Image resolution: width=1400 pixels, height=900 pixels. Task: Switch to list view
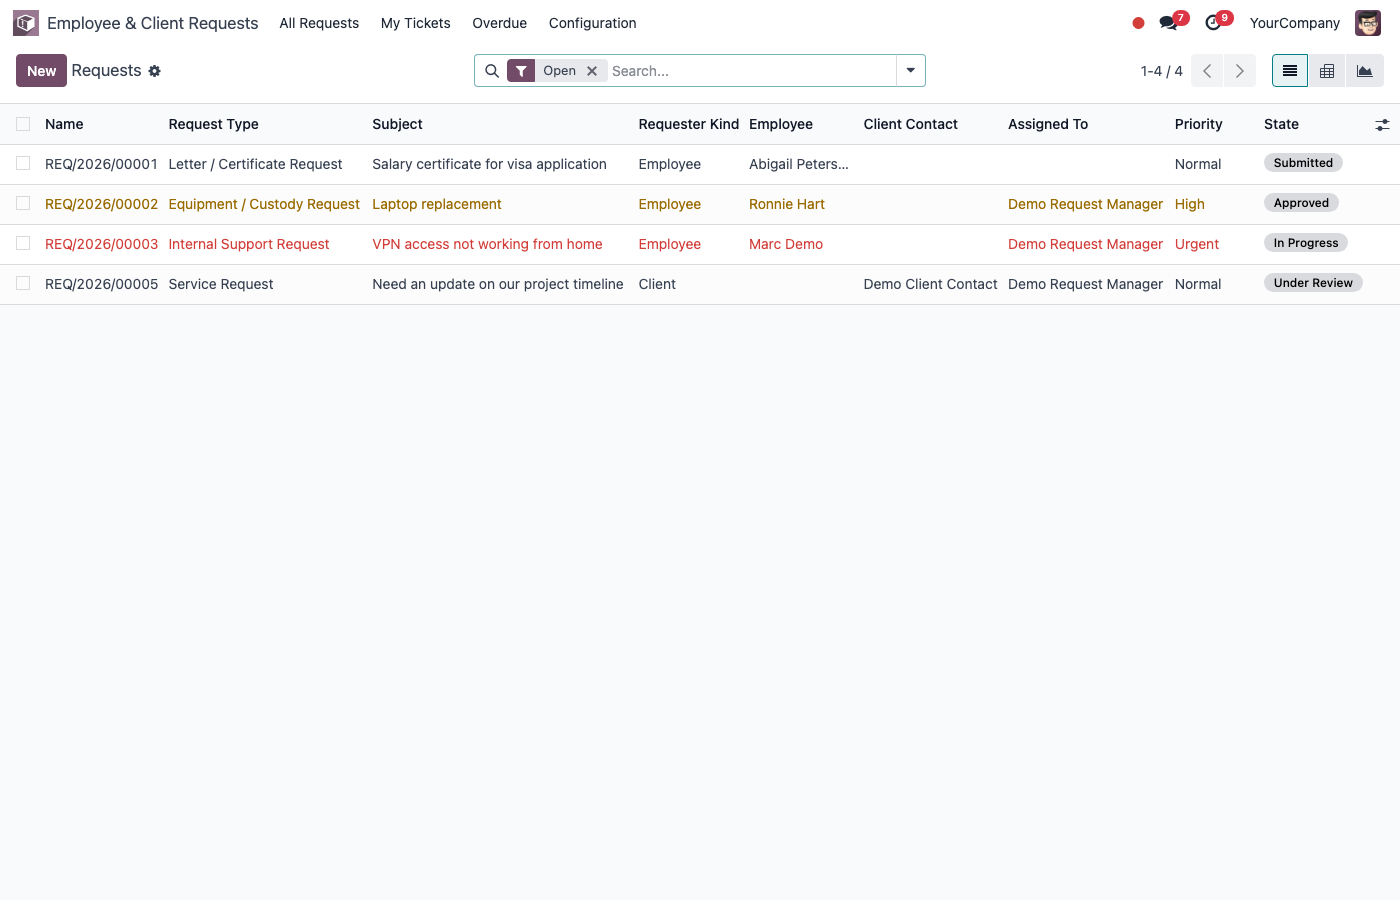pos(1290,71)
